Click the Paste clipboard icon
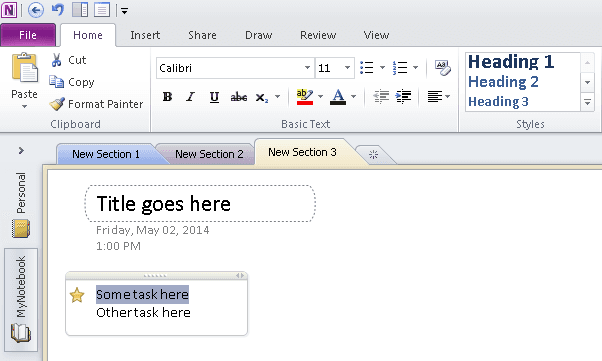Image resolution: width=602 pixels, height=361 pixels. [25, 68]
